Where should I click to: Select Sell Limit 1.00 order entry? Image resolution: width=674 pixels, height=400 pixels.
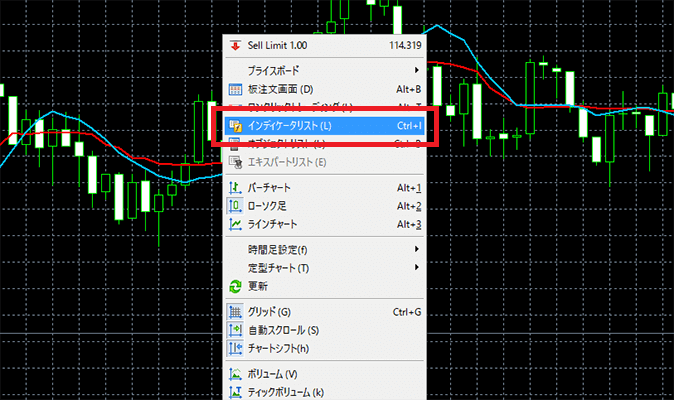[325, 46]
